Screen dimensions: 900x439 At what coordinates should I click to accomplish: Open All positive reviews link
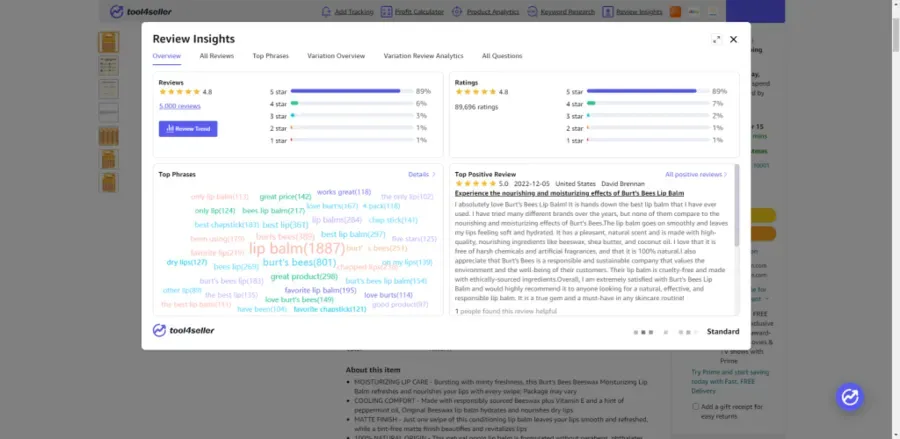point(696,174)
